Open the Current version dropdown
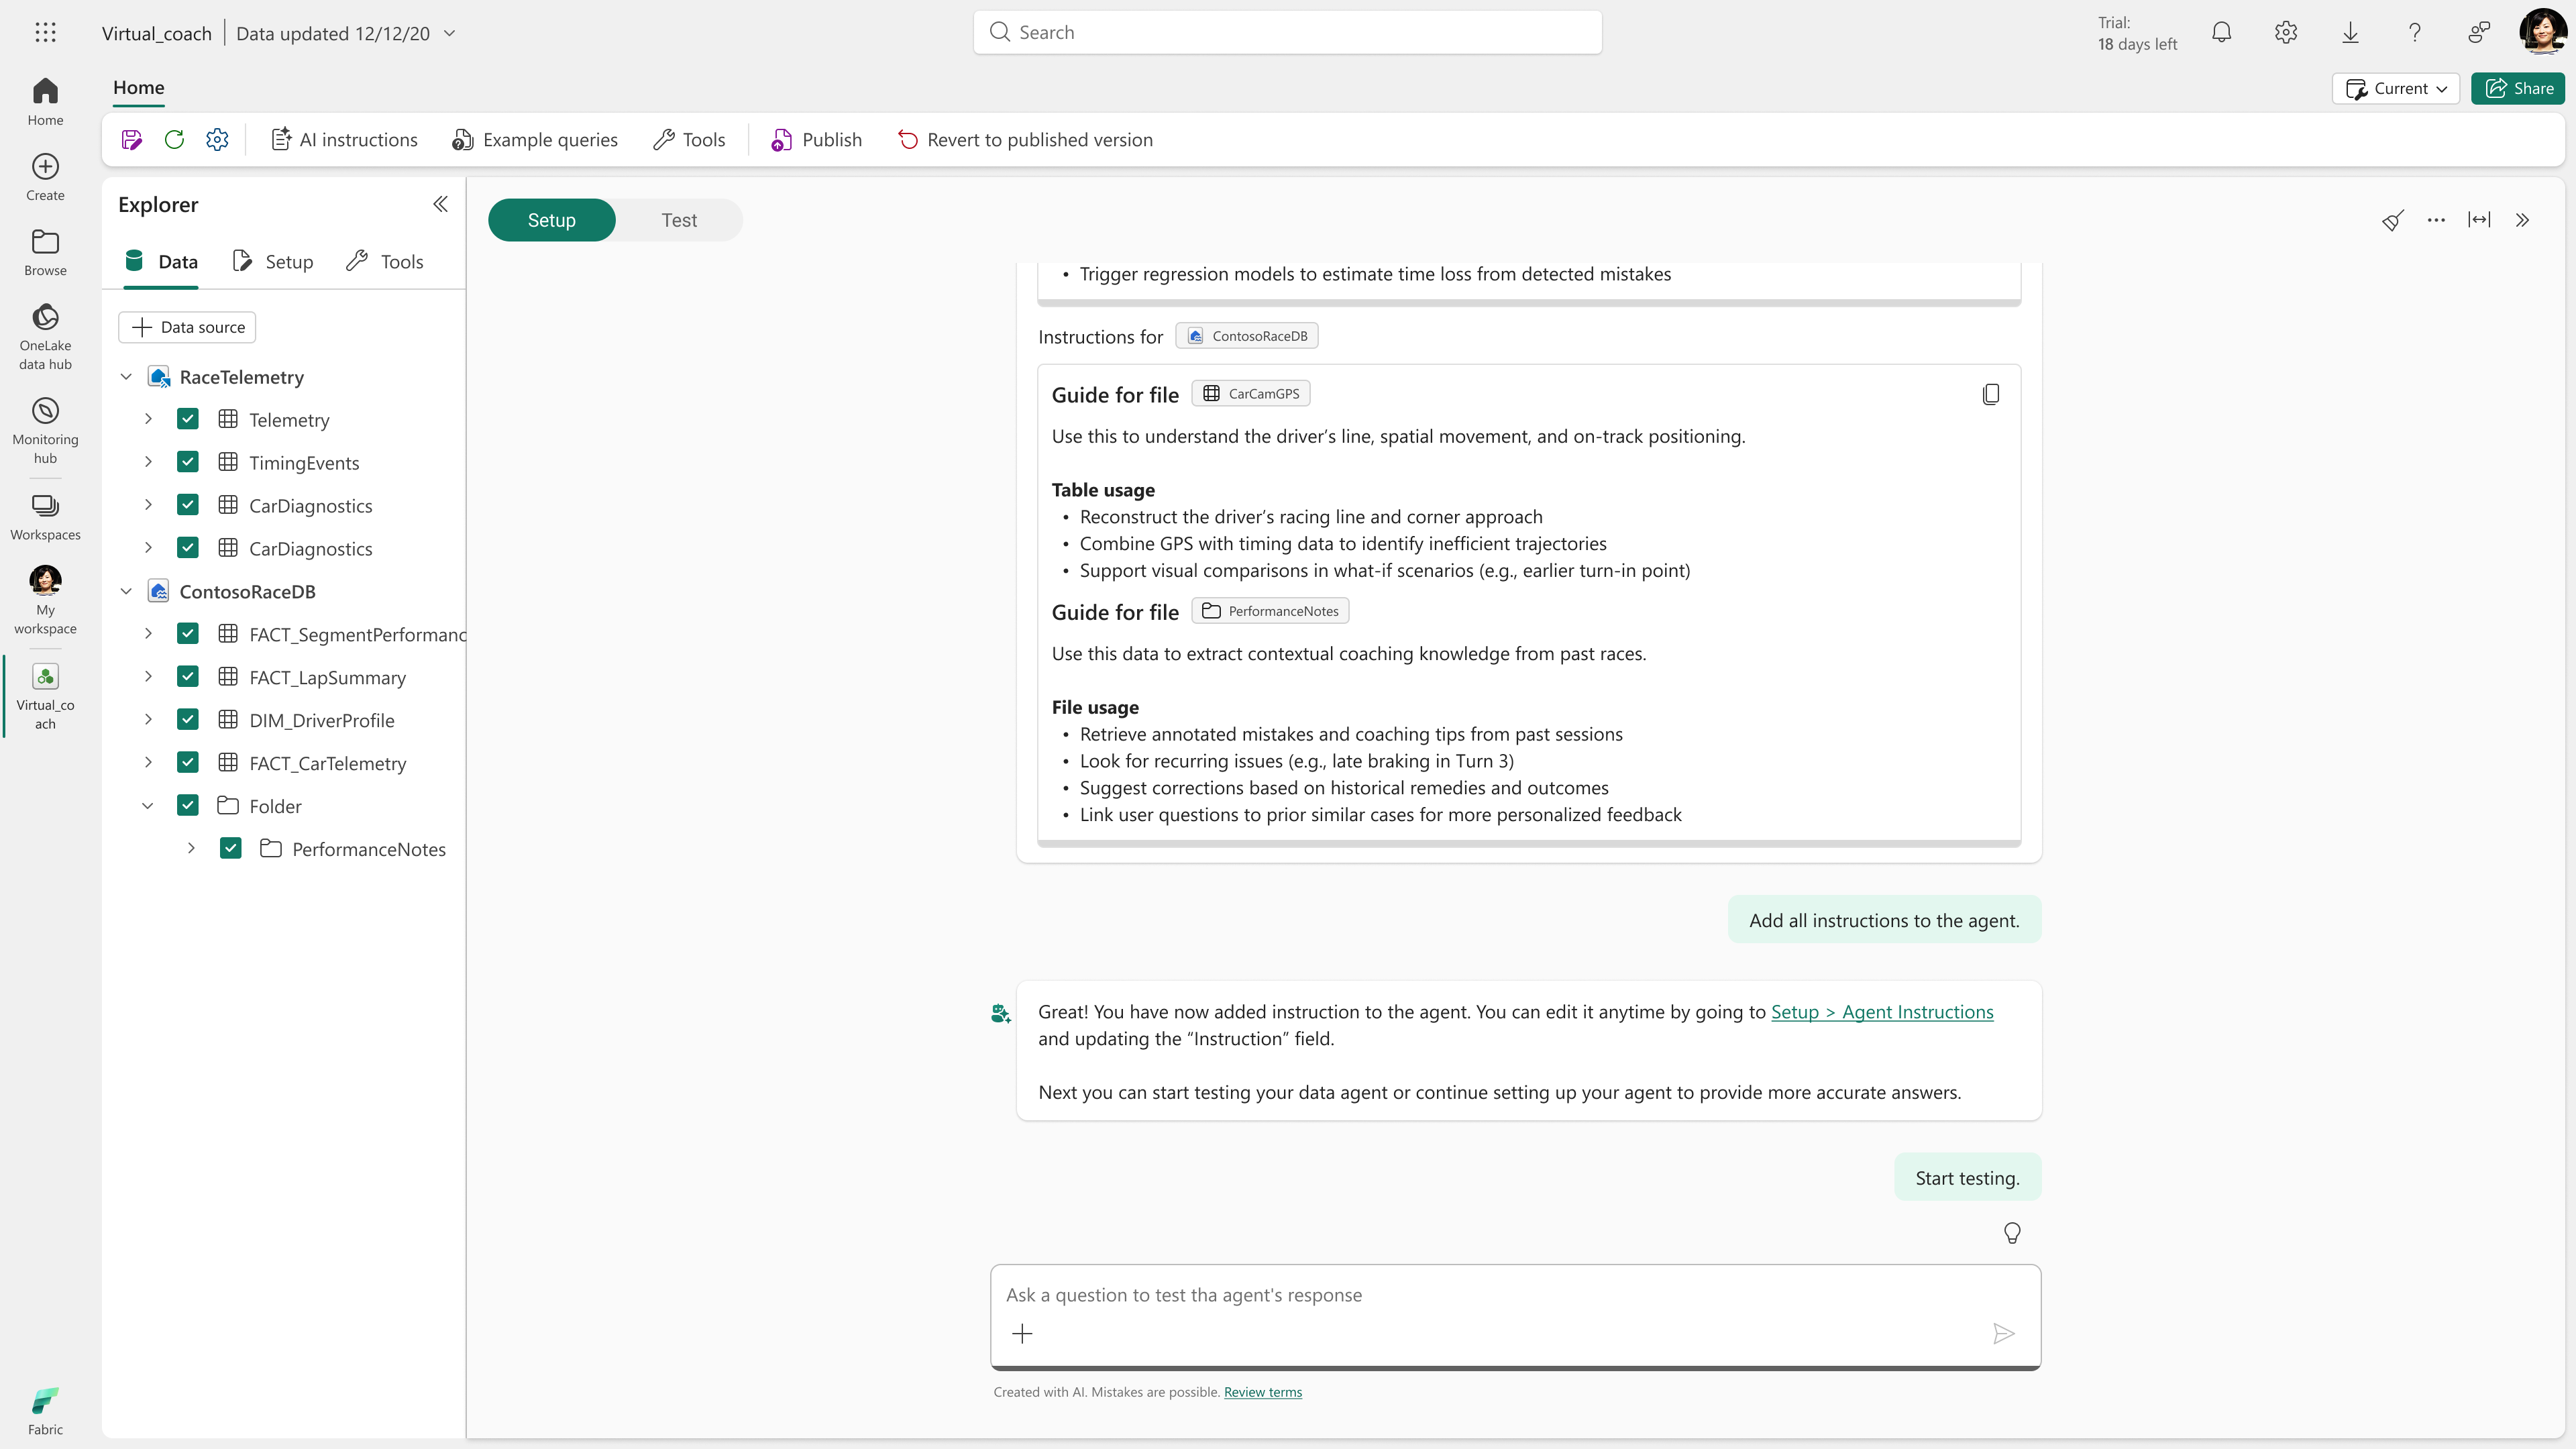Image resolution: width=2576 pixels, height=1449 pixels. (x=2396, y=88)
